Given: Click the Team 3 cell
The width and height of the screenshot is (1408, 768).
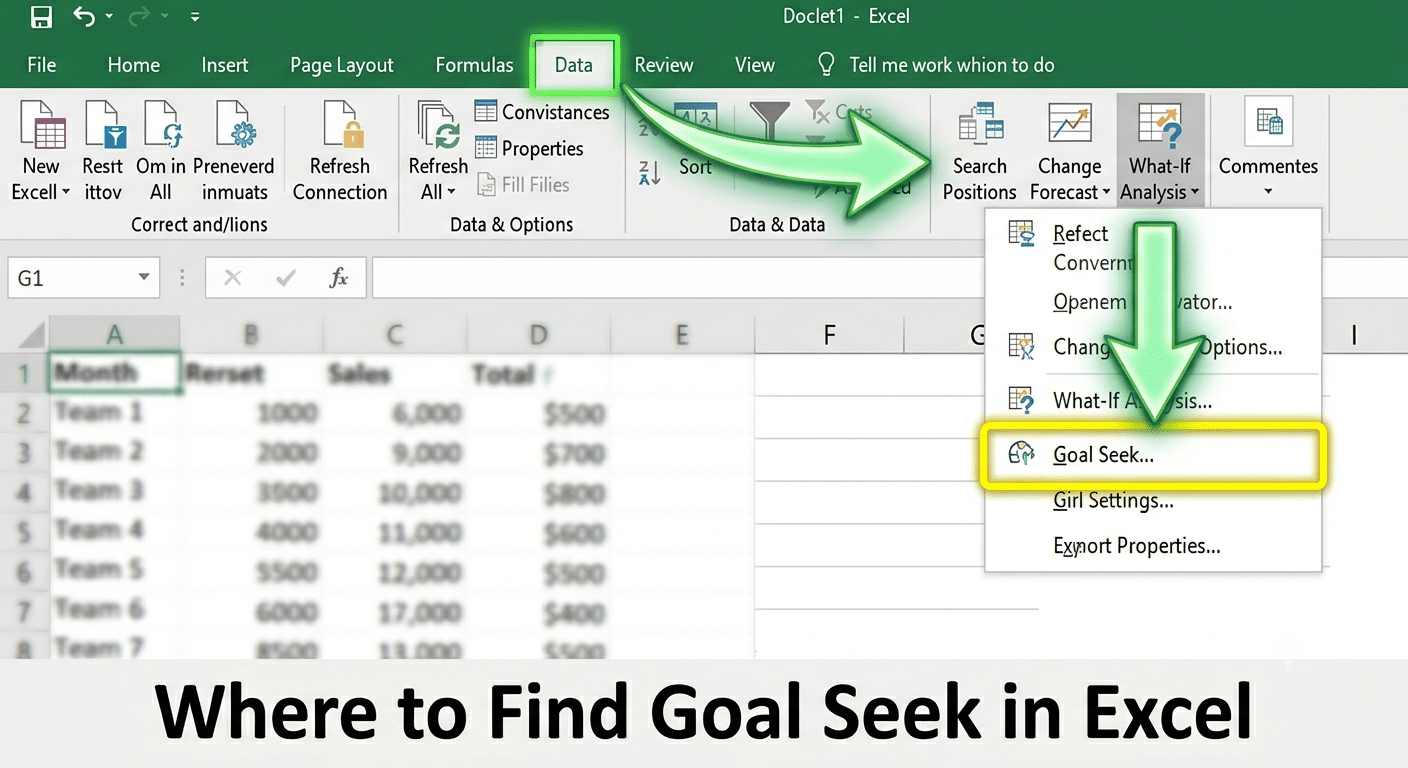Looking at the screenshot, I should (x=115, y=491).
